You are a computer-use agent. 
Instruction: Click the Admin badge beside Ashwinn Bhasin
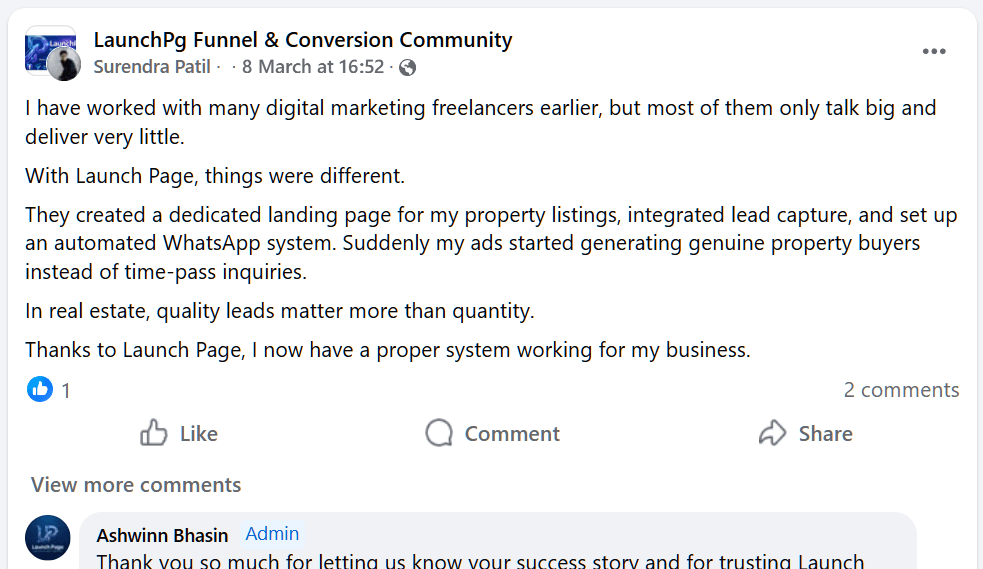point(272,534)
